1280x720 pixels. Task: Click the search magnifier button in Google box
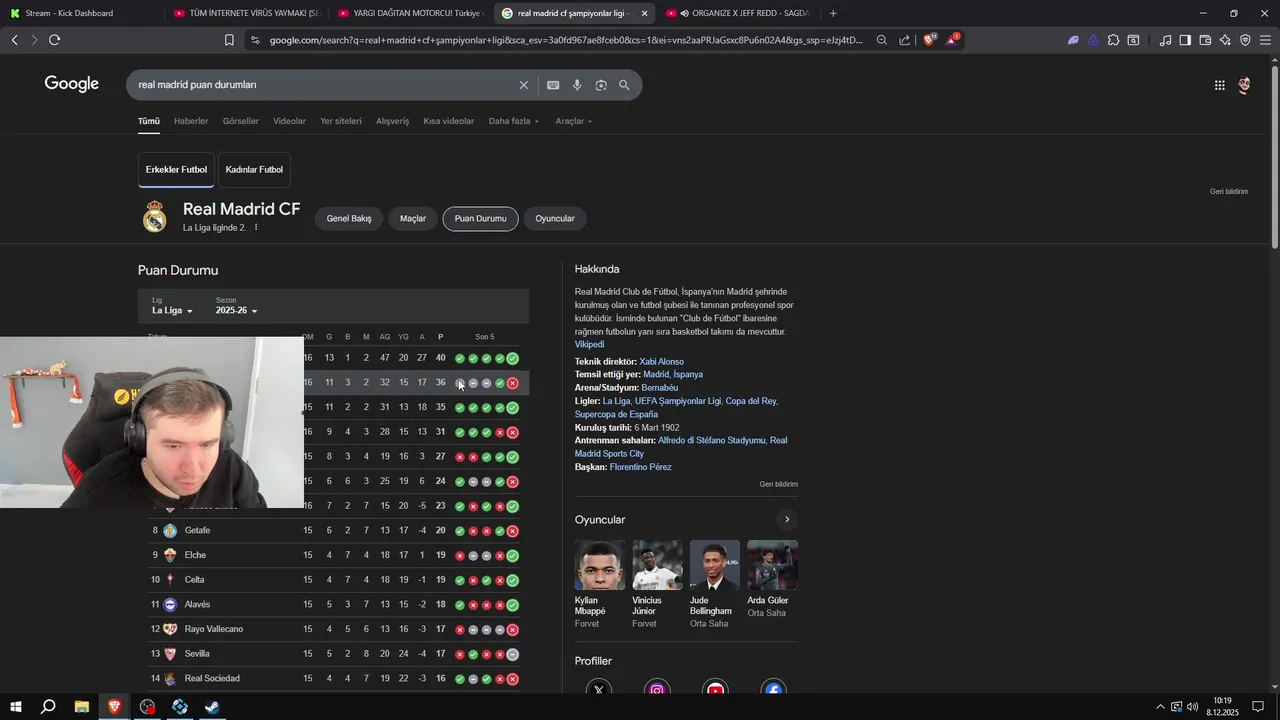click(624, 85)
